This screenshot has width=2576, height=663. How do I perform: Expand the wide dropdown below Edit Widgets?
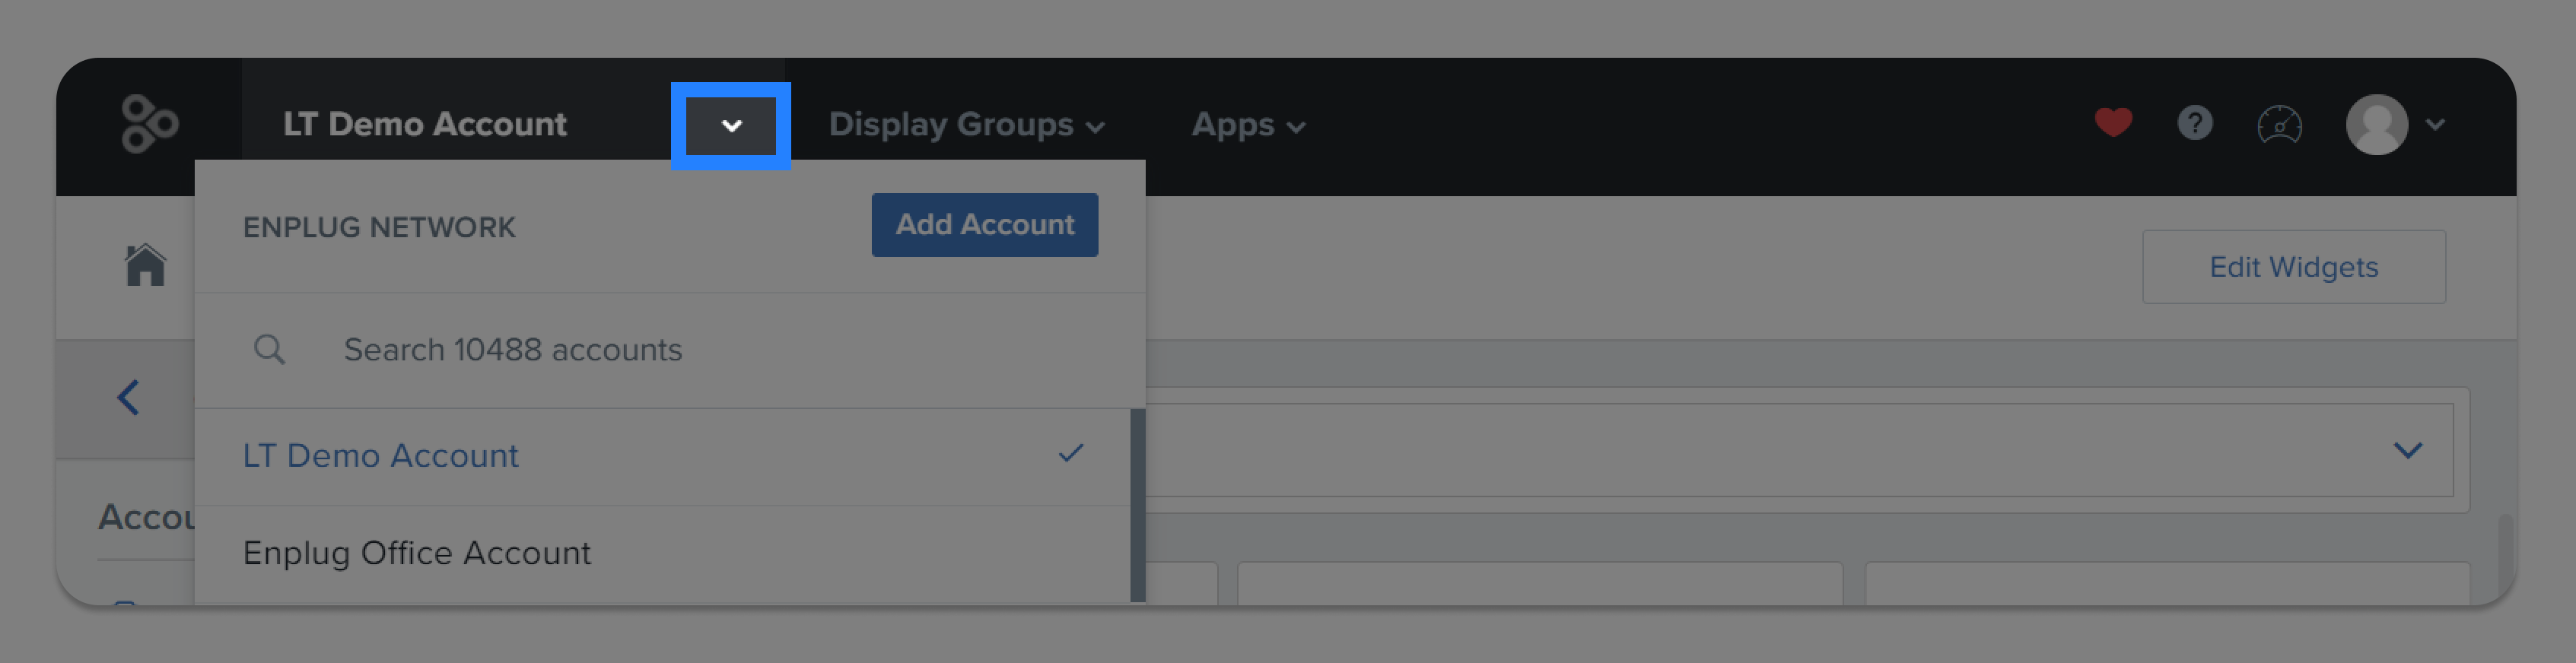pos(1799,450)
